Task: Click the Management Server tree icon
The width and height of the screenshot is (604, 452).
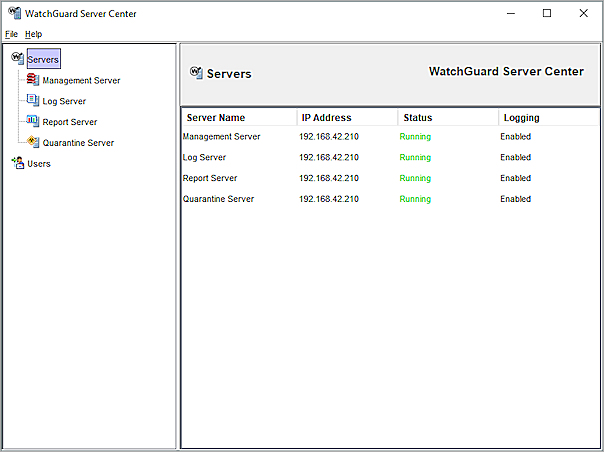Action: [x=33, y=80]
